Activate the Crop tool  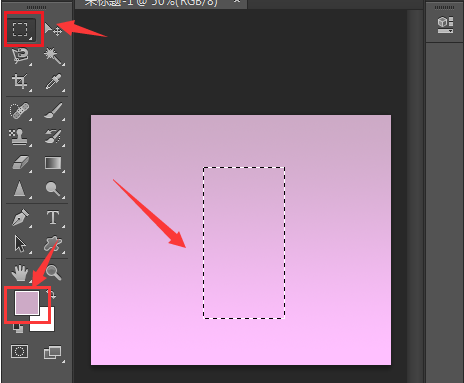click(x=20, y=82)
